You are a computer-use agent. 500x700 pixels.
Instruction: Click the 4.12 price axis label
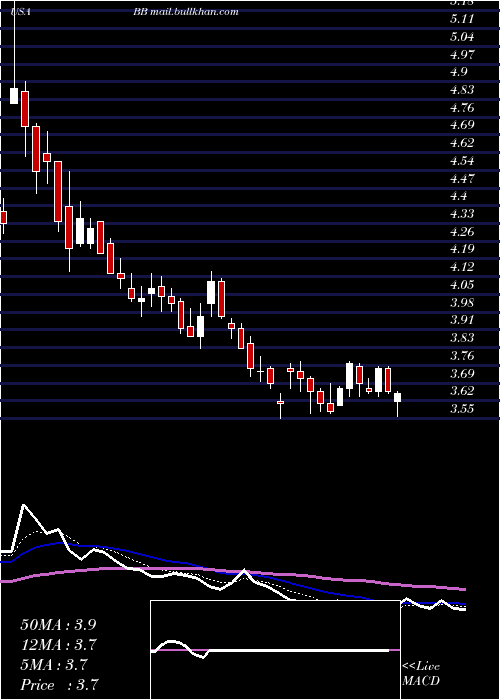(462, 267)
